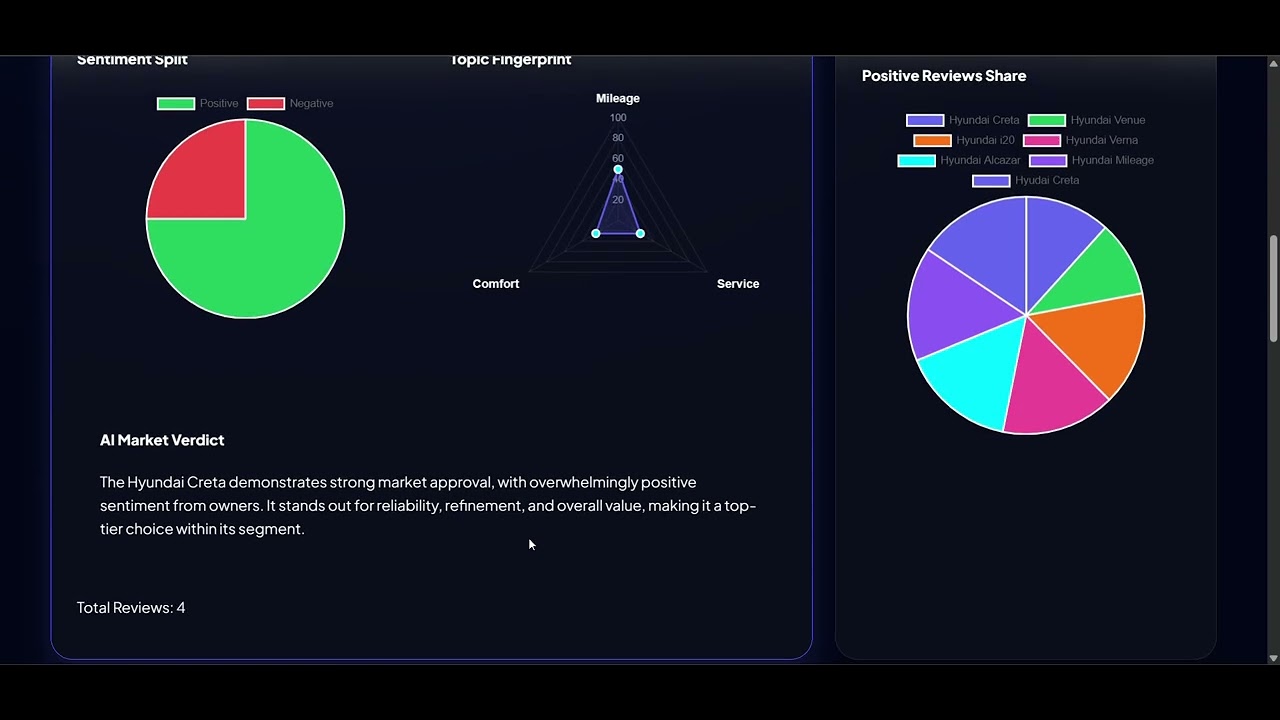Toggle the Hyundai Alcazar legend entry
The width and height of the screenshot is (1280, 720).
point(959,160)
